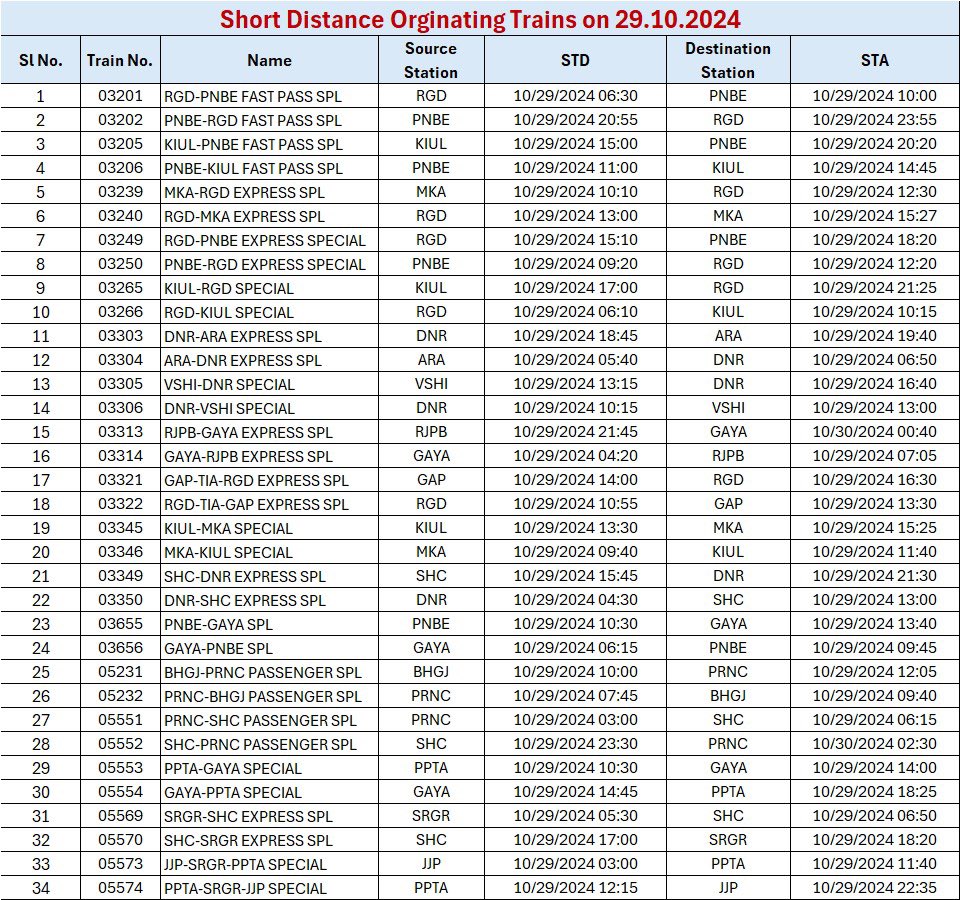Screen dimensions: 960x900
Task: Click the STA cell '10/29/2024 22:35'
Action: (x=874, y=888)
